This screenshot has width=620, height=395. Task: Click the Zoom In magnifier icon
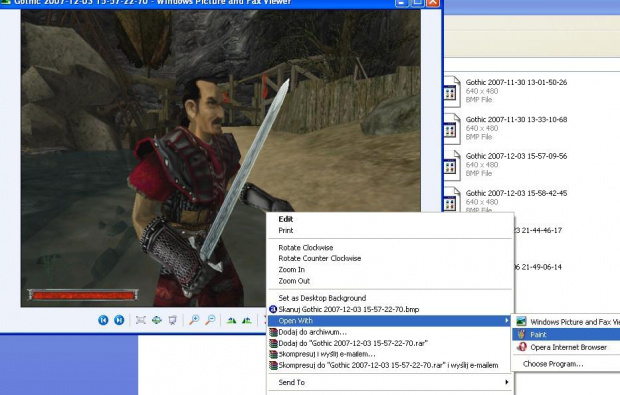pyautogui.click(x=194, y=320)
